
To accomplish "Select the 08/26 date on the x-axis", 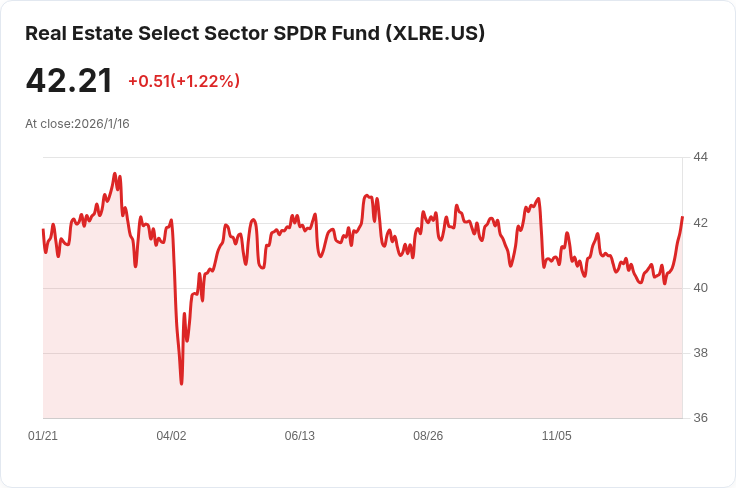I will click(428, 436).
